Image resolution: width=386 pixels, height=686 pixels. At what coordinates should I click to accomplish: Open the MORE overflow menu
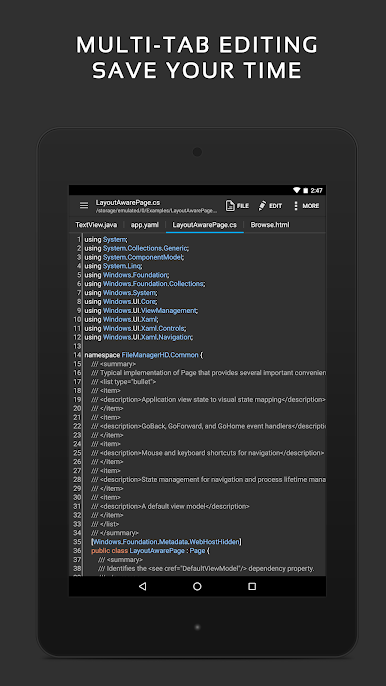[306, 206]
